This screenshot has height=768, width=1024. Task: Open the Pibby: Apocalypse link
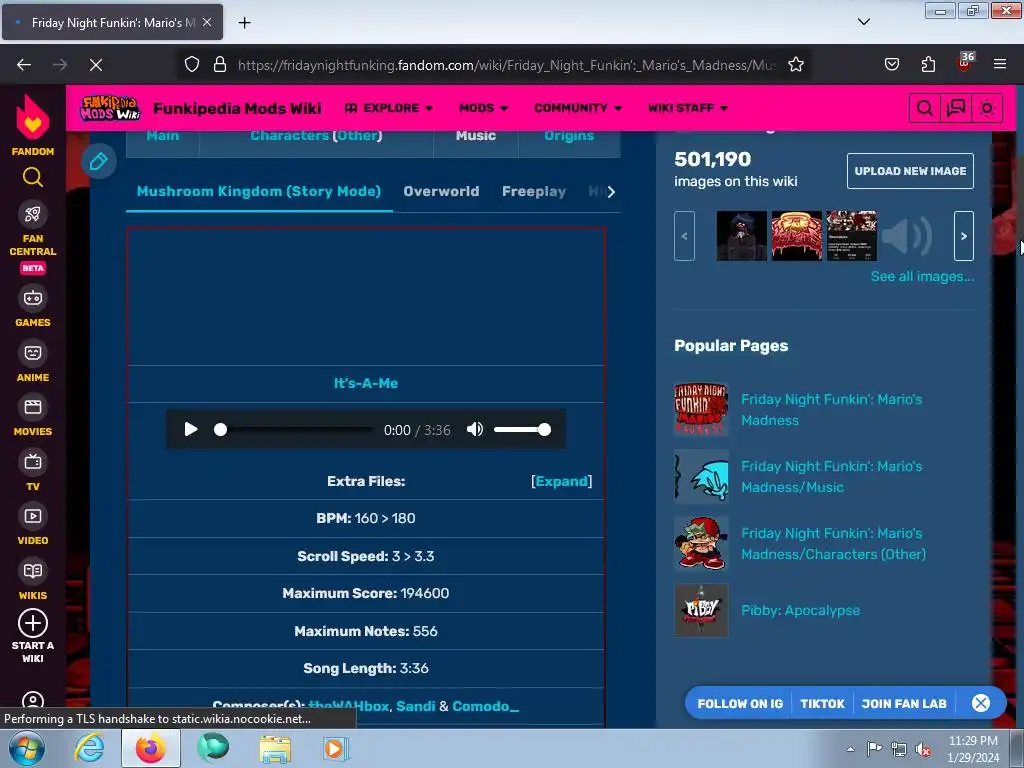tap(800, 611)
